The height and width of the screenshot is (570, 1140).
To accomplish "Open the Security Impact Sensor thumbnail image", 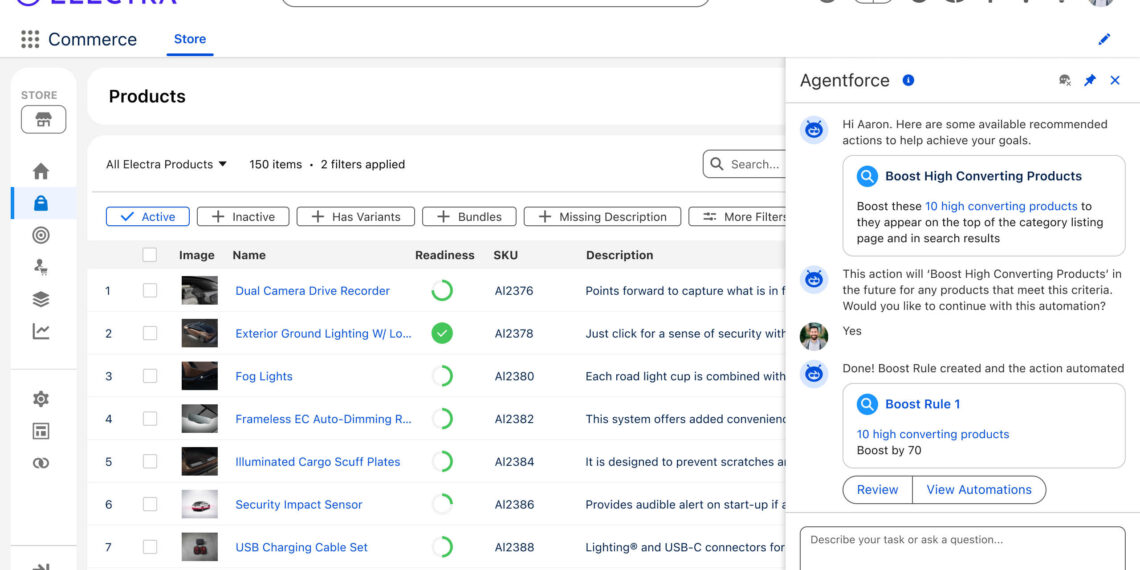I will click(x=199, y=505).
